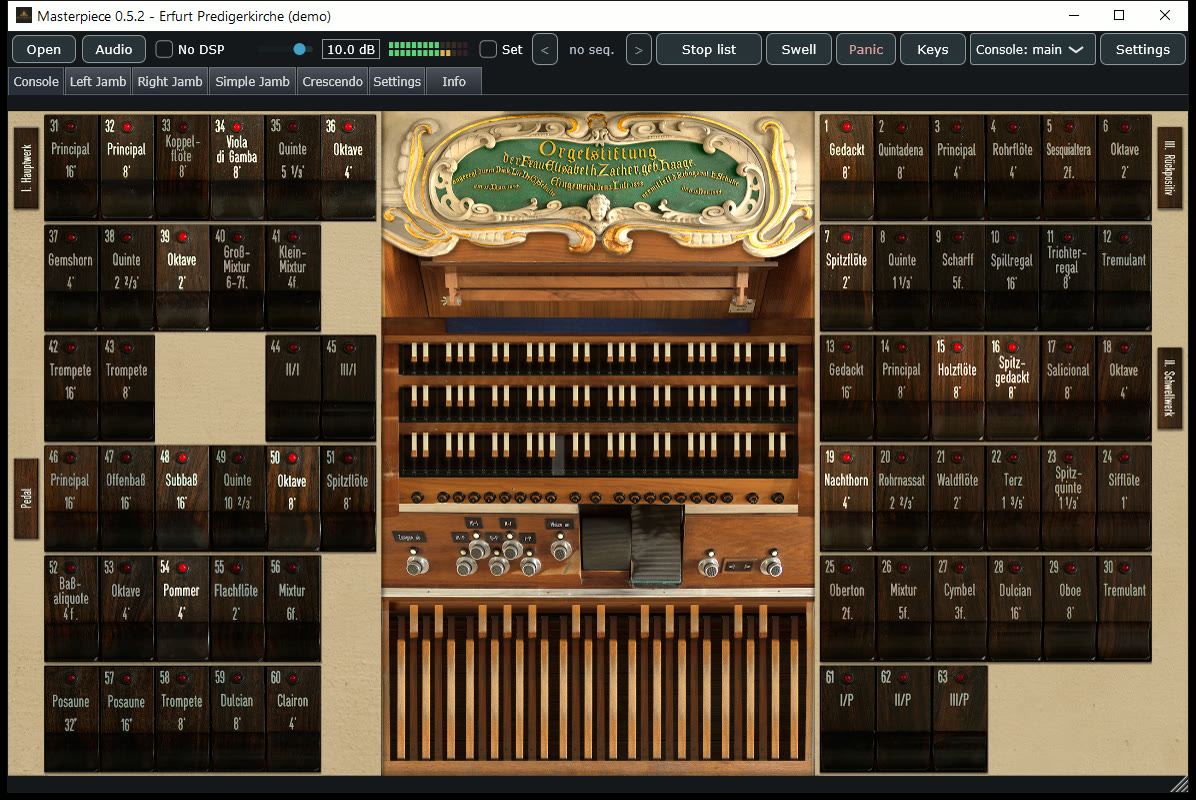Pull stop 11 Trichterregal 8'
Image resolution: width=1196 pixels, height=800 pixels.
pos(1069,278)
